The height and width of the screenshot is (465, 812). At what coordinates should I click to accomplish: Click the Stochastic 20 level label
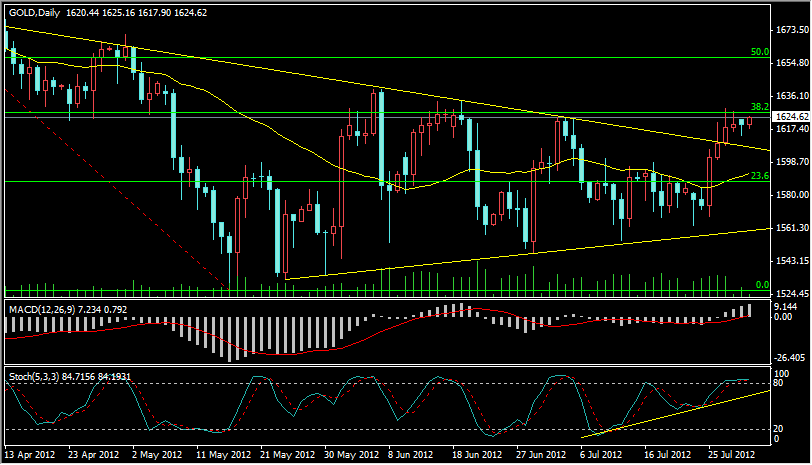(x=778, y=429)
